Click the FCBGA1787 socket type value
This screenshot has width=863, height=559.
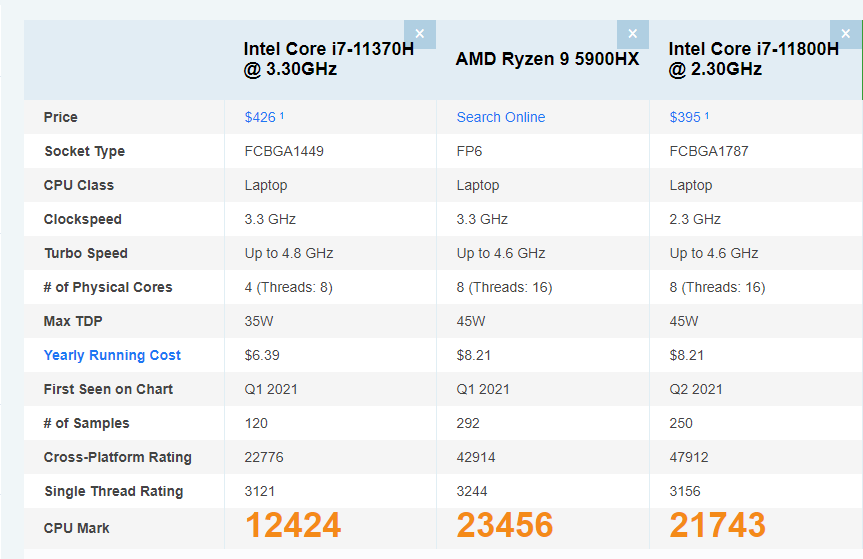pos(709,151)
